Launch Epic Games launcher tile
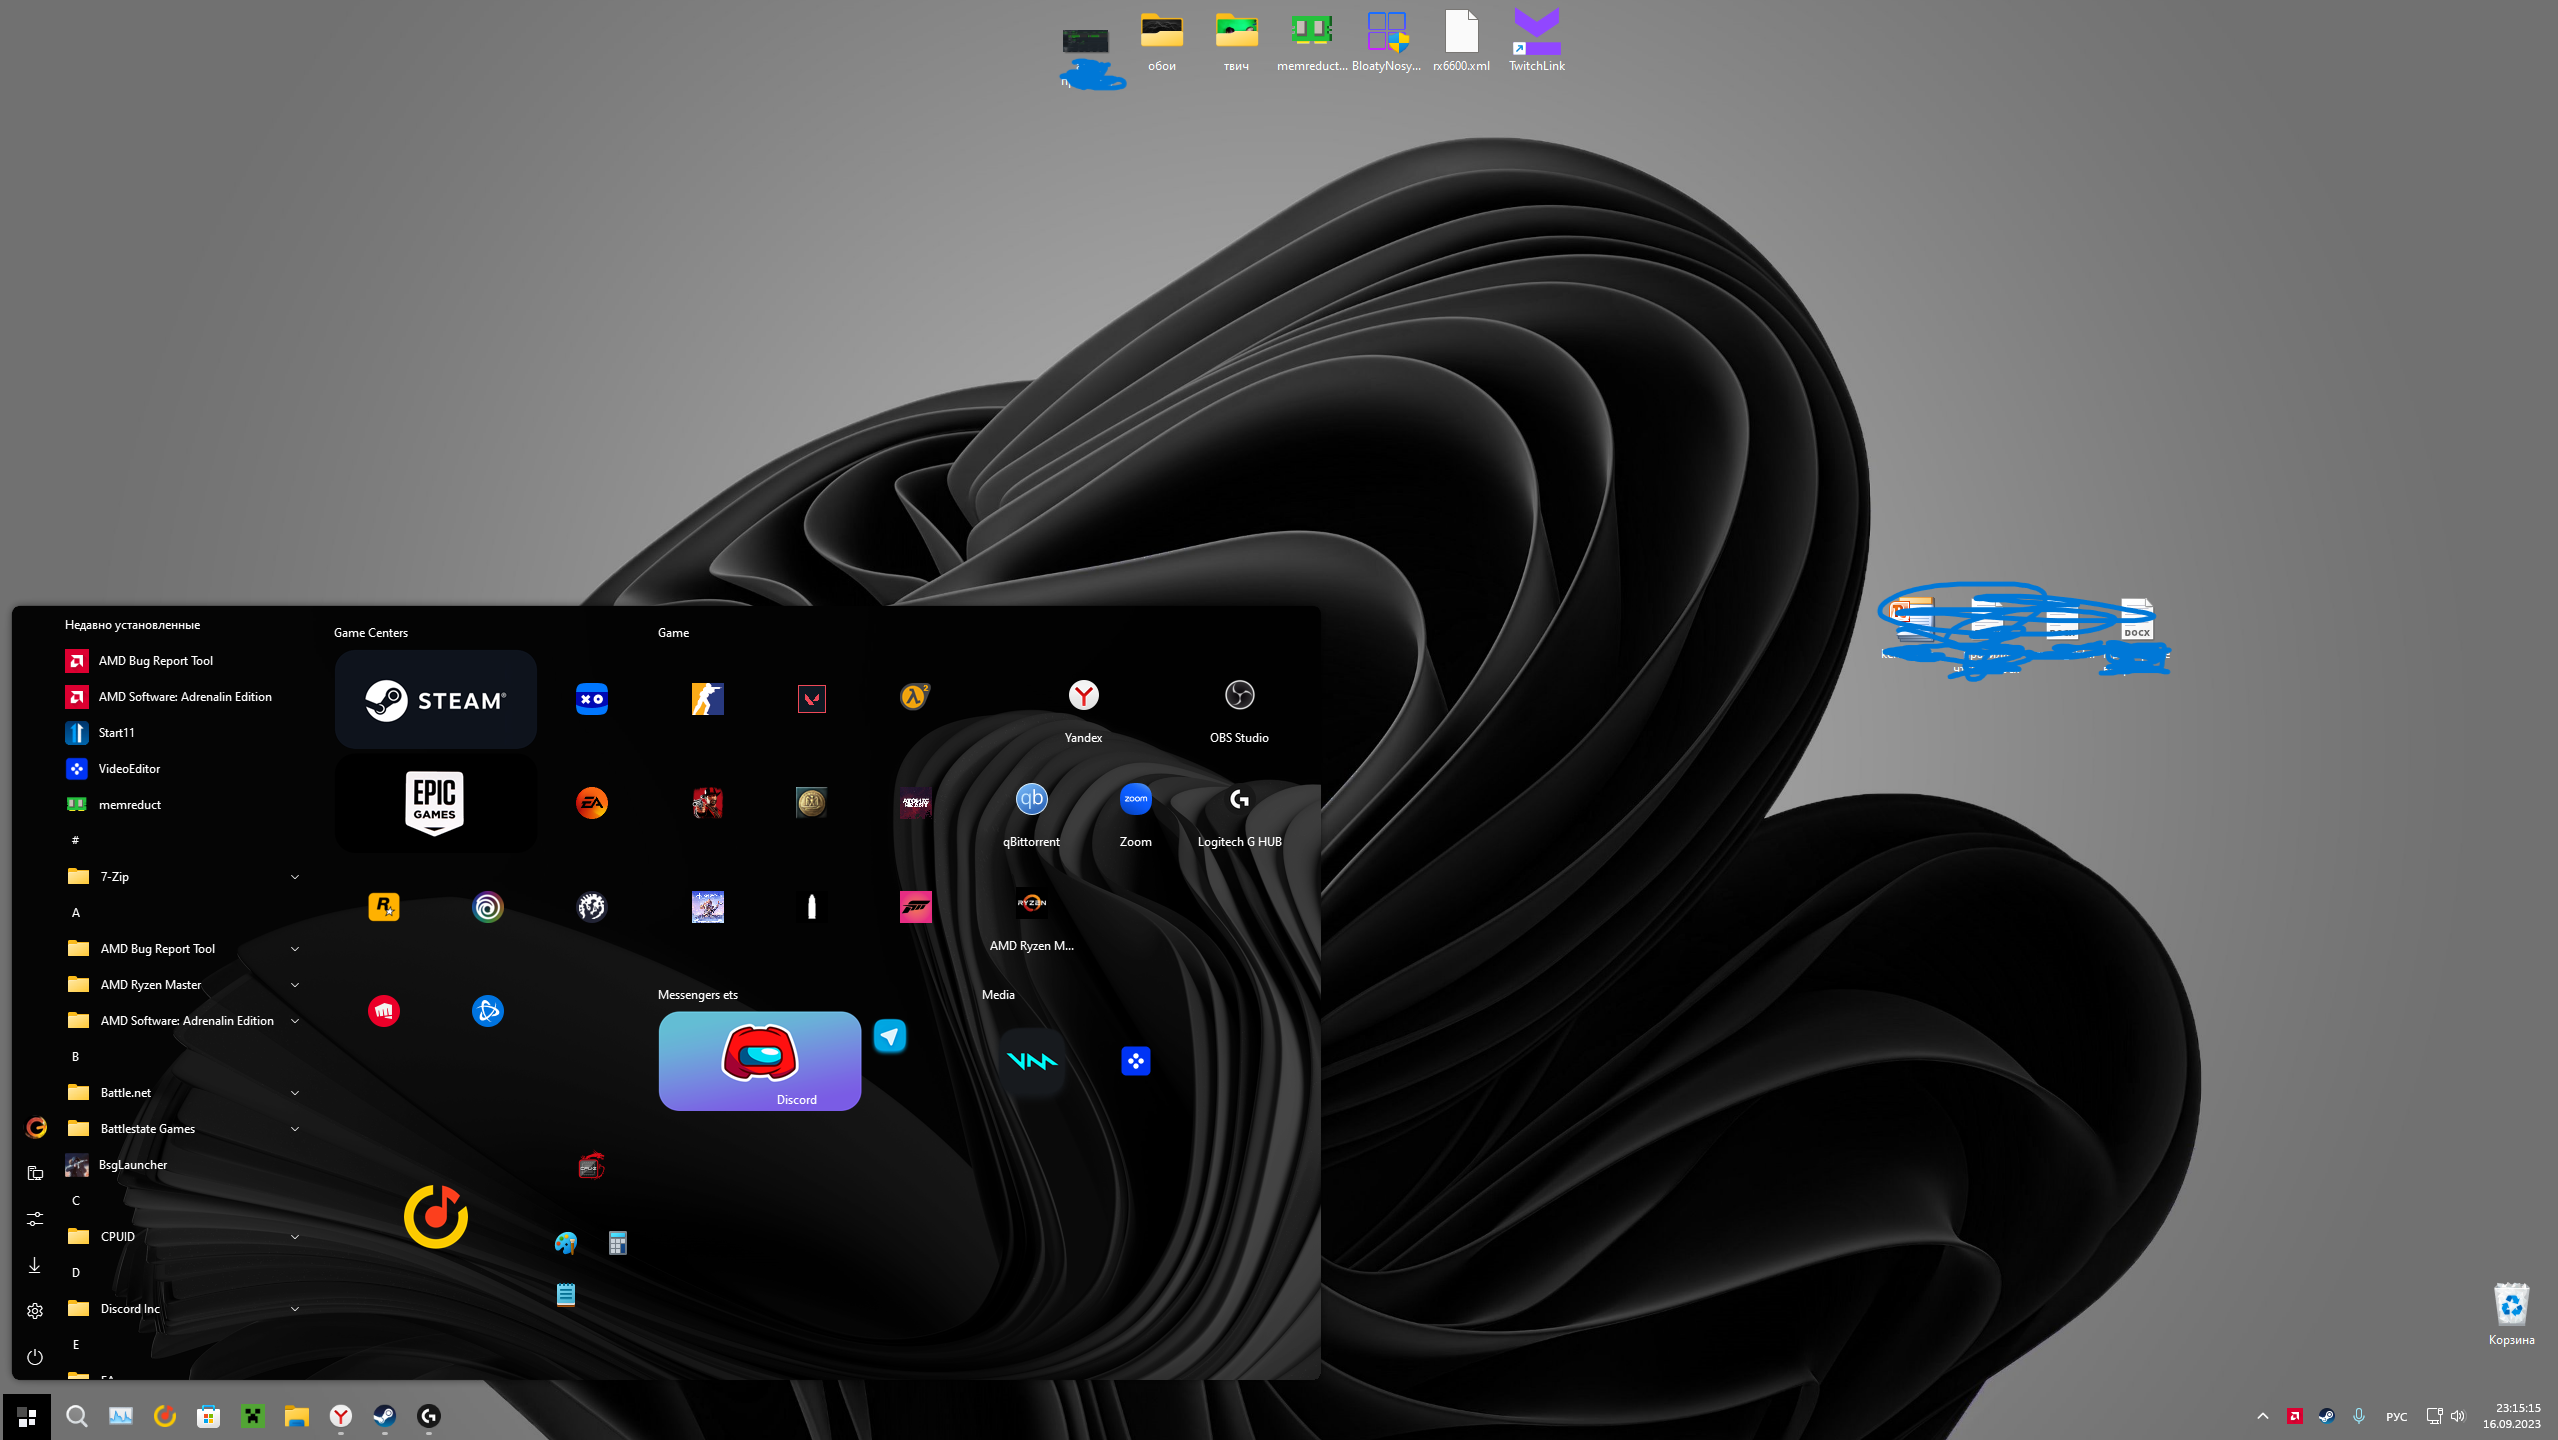The height and width of the screenshot is (1440, 2558). (435, 802)
